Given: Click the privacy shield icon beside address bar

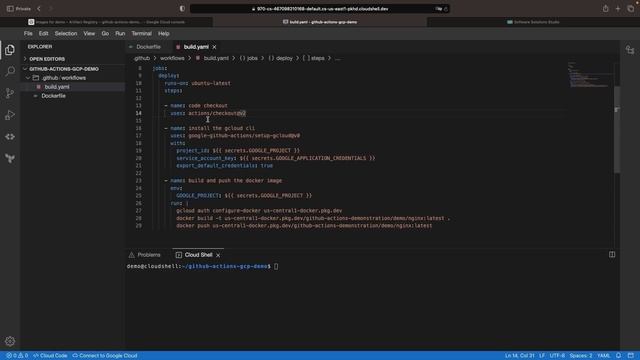Looking at the screenshot, I should coord(182,9).
